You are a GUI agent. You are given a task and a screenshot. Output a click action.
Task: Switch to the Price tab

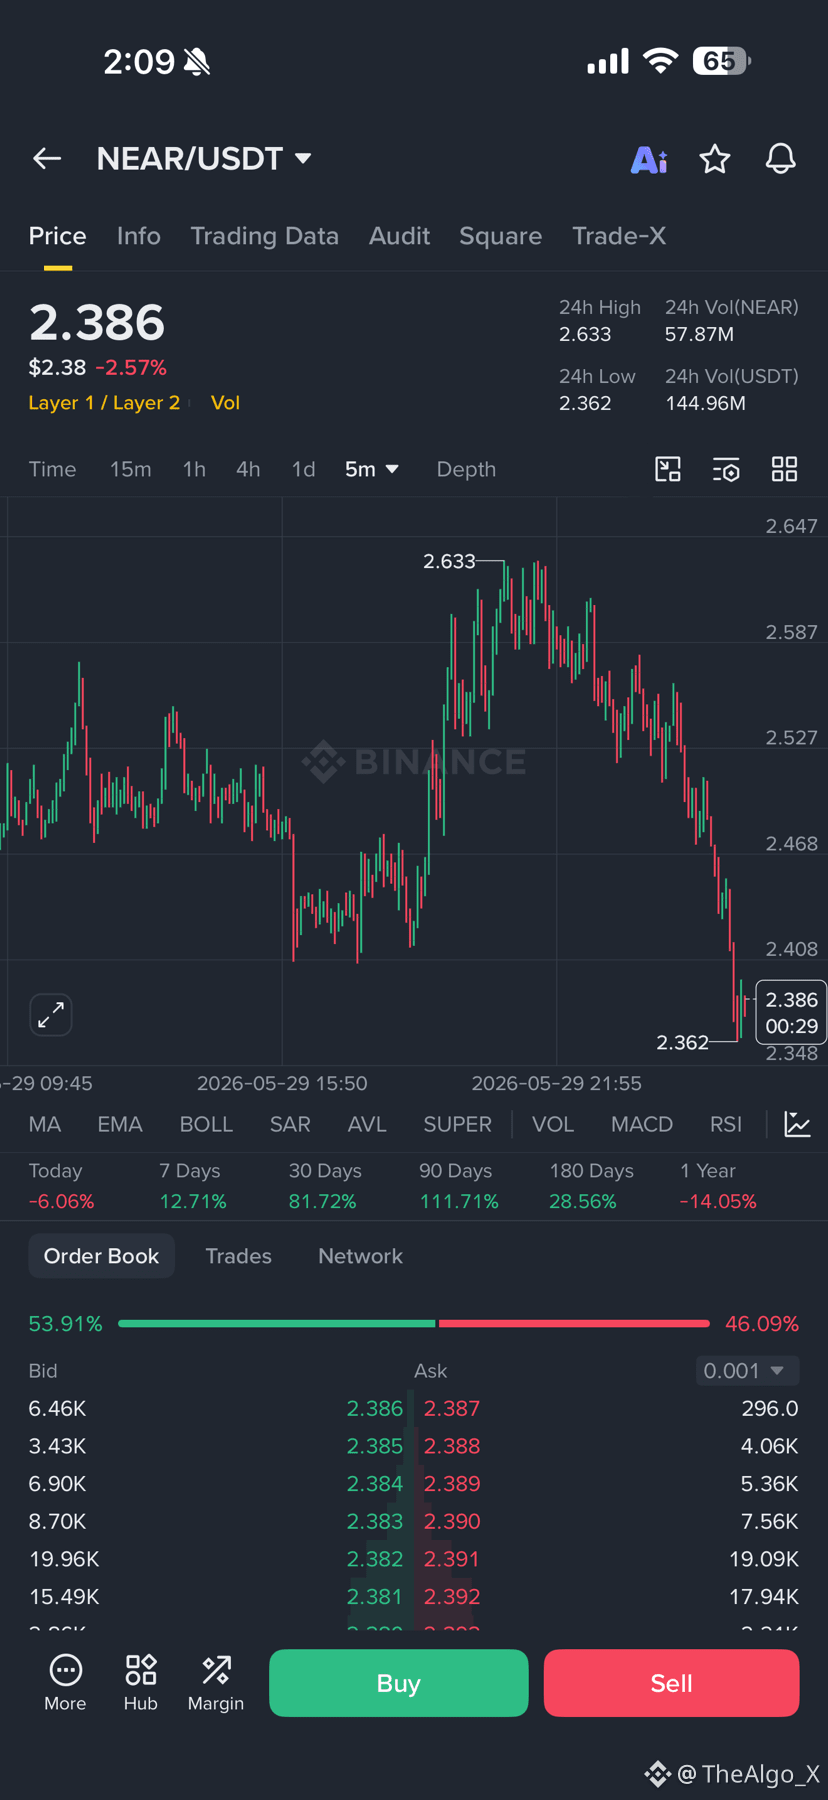[58, 236]
